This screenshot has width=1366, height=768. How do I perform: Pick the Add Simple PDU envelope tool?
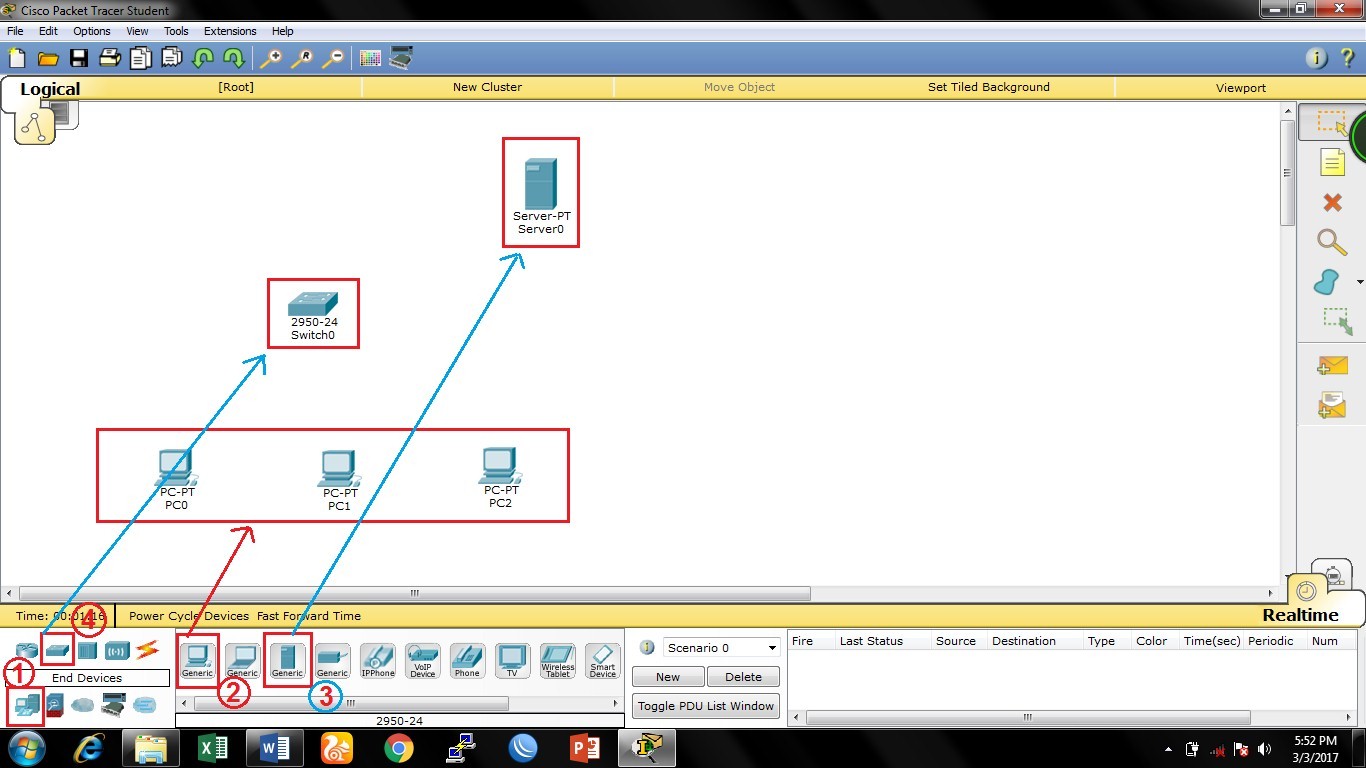(1331, 364)
